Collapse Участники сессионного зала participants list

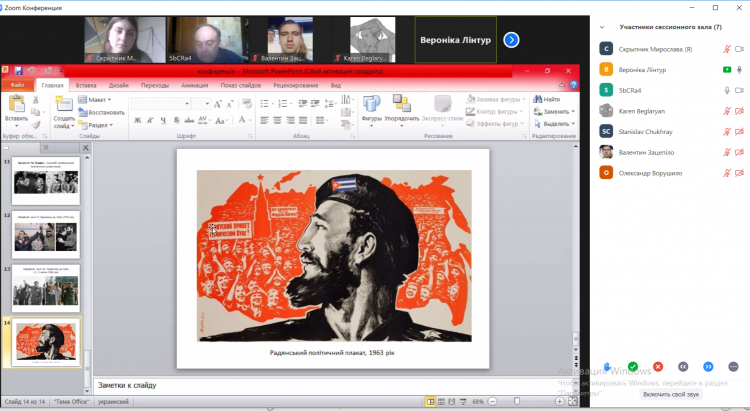pos(602,27)
